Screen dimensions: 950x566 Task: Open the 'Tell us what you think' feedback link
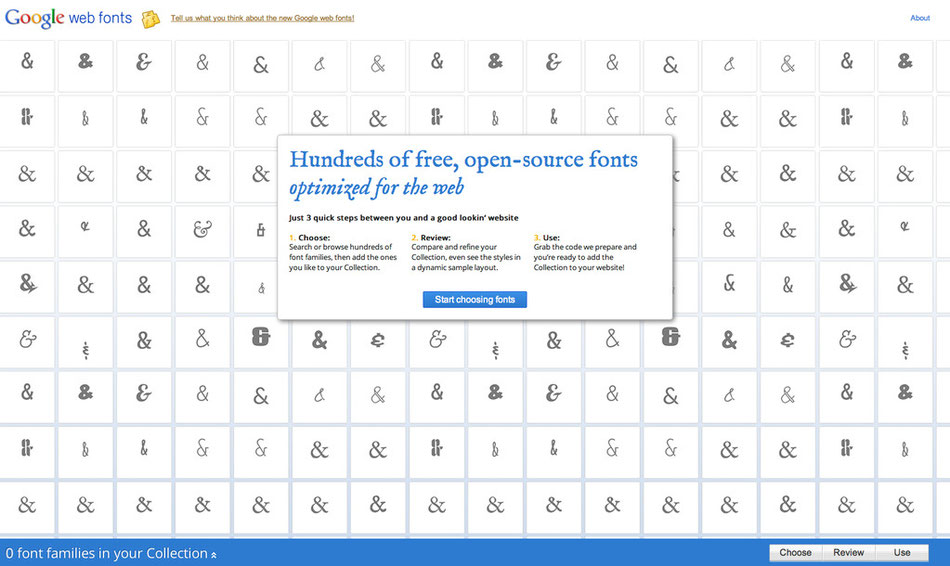click(262, 18)
